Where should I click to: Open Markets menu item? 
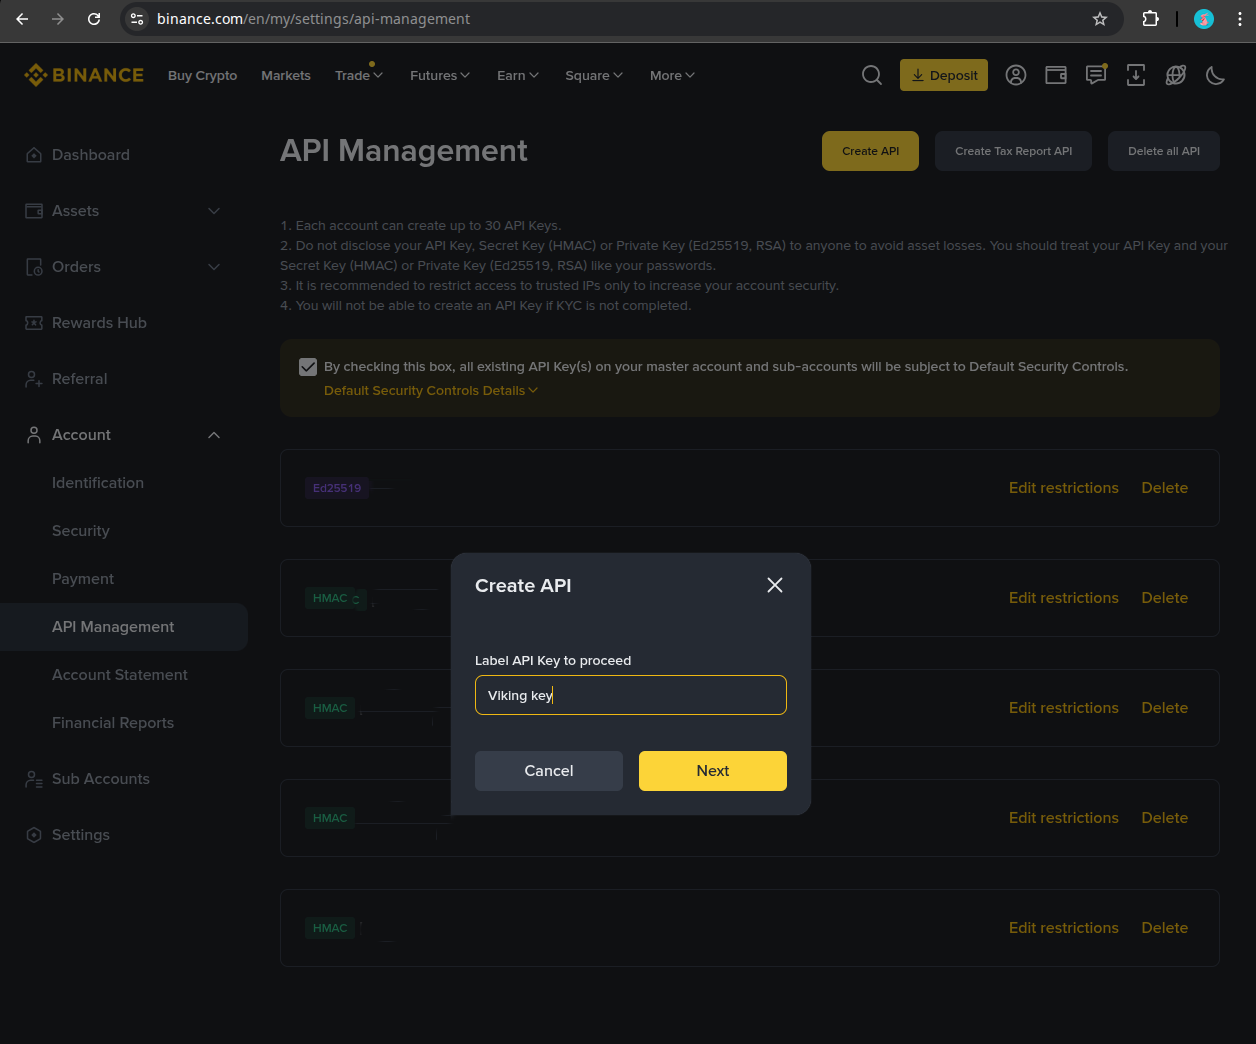pos(286,75)
